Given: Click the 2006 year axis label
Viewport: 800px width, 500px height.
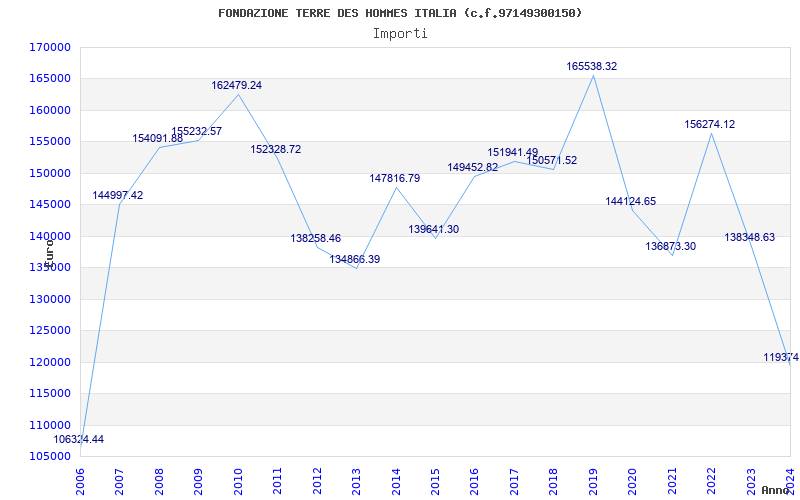Looking at the screenshot, I should coord(80,481).
